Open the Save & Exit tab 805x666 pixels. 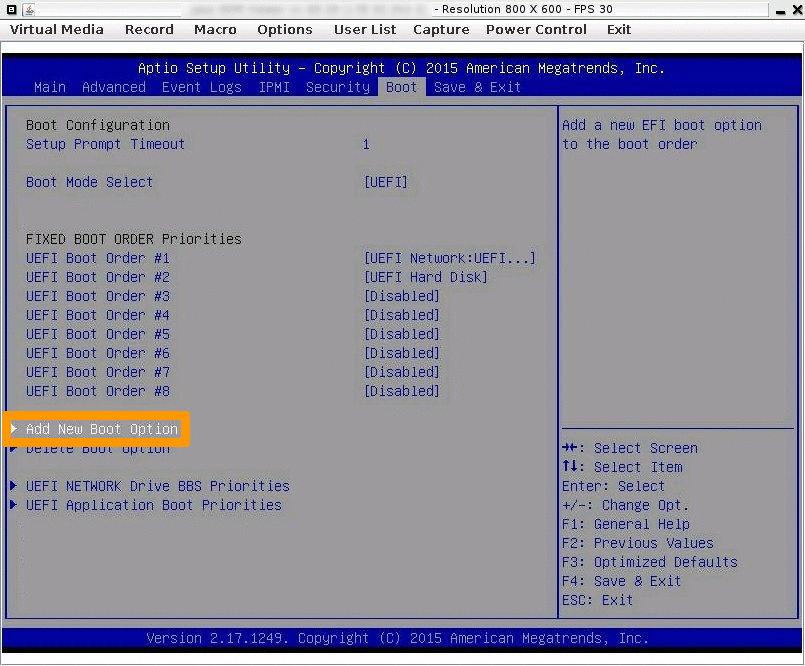click(477, 87)
